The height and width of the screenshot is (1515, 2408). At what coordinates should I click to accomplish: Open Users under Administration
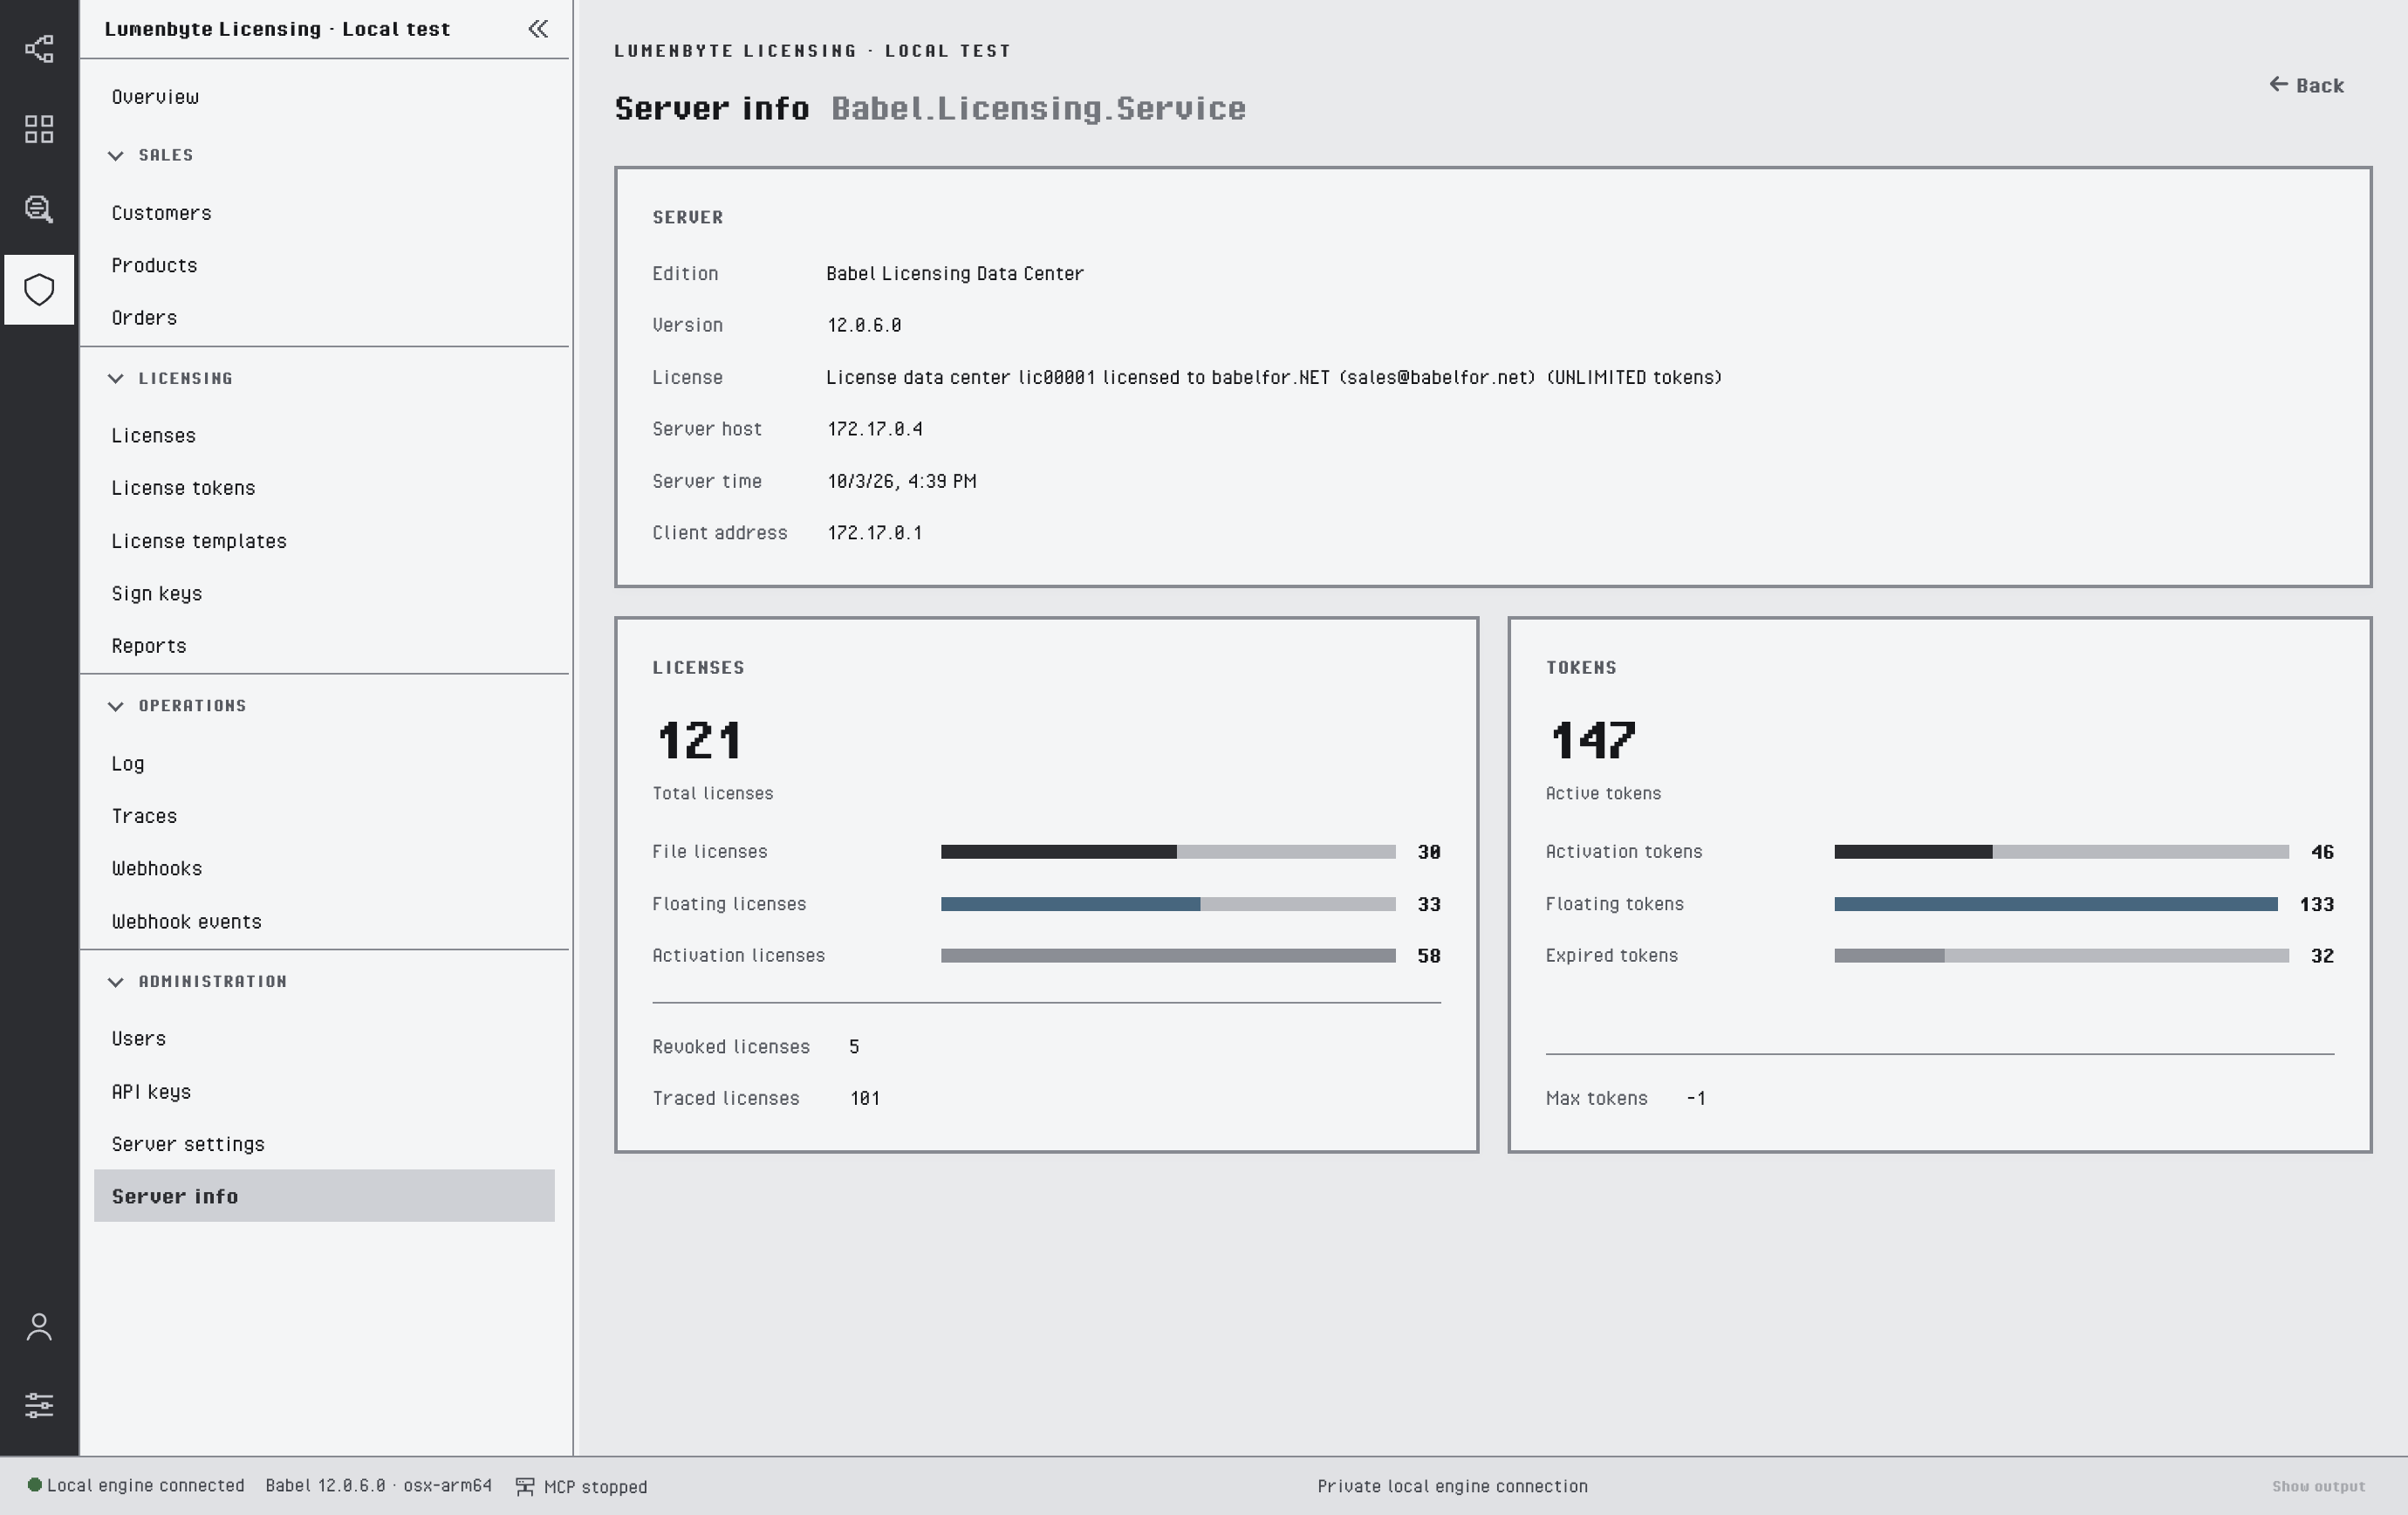tap(324, 1039)
